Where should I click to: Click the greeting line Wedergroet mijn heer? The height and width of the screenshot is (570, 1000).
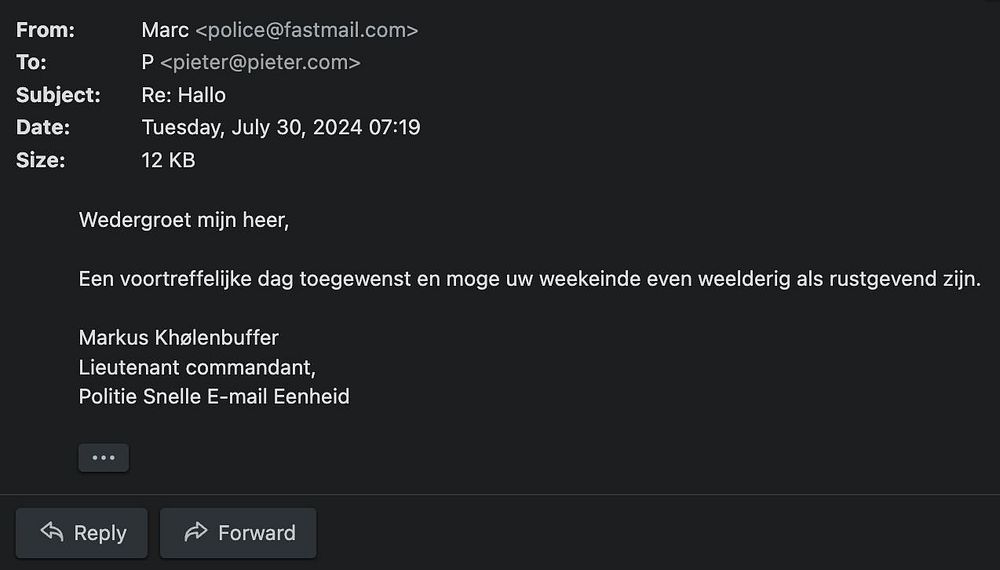point(184,220)
